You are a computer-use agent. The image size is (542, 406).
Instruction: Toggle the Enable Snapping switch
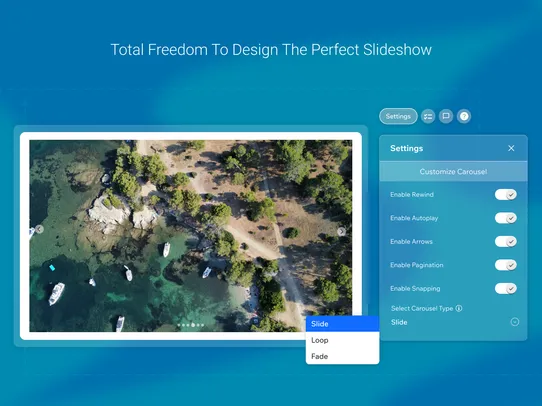(x=506, y=289)
